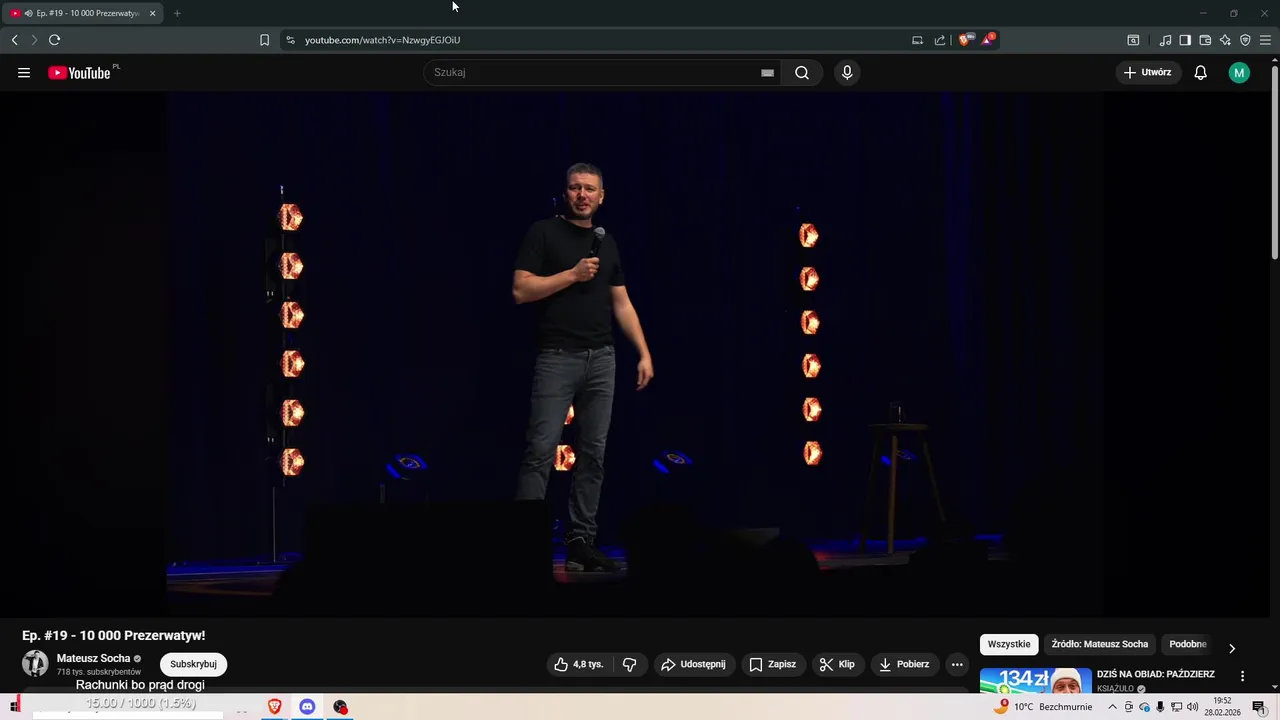This screenshot has width=1280, height=720.
Task: Show more chips with right arrow
Action: pyautogui.click(x=1232, y=648)
